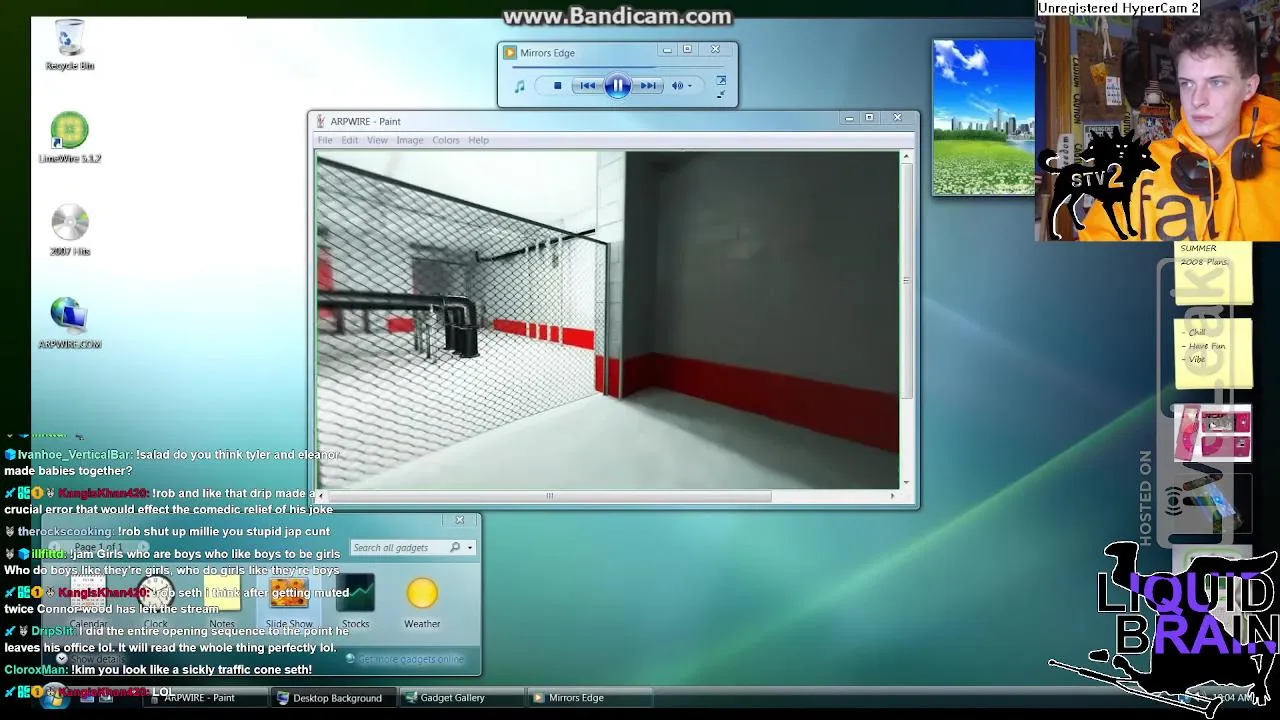Viewport: 1280px width, 720px height.
Task: Expand the gadget search options dropdown
Action: (470, 548)
